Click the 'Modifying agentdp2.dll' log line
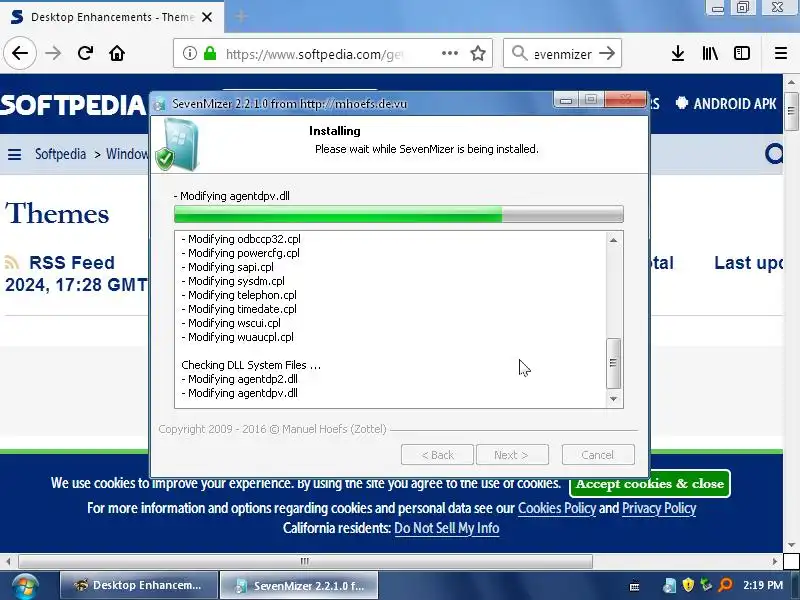This screenshot has width=800, height=600. tap(239, 379)
